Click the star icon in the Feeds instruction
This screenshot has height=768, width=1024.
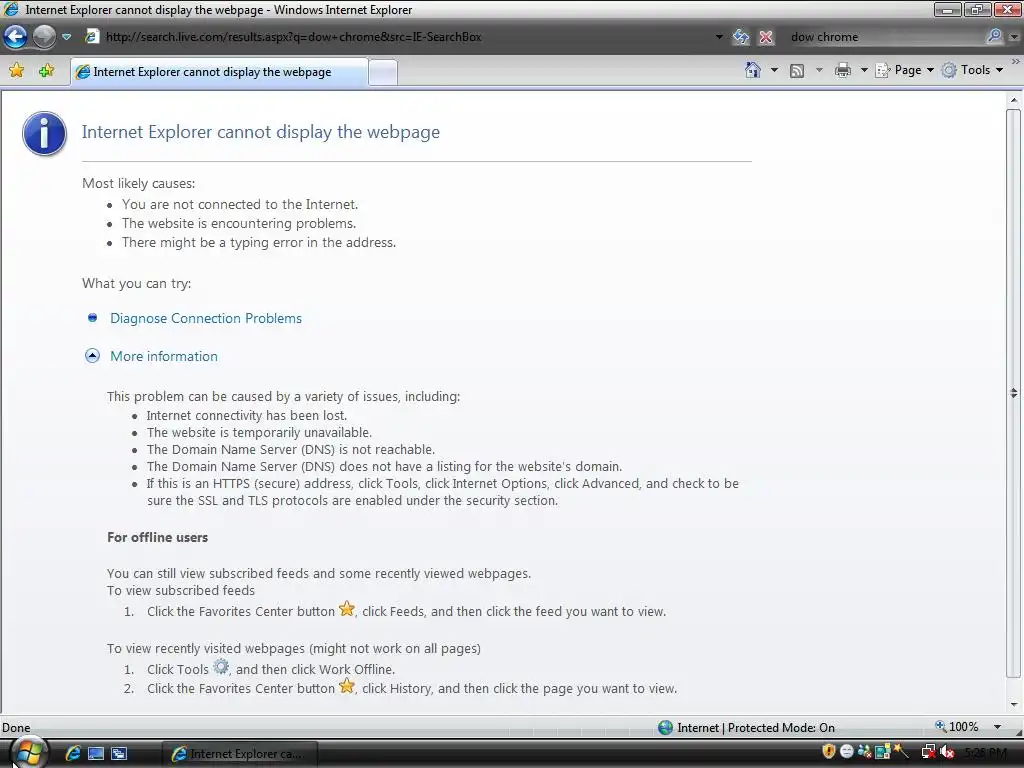347,609
